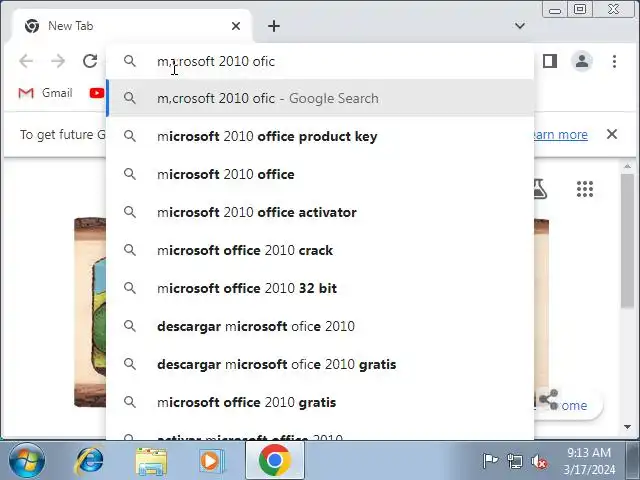Open a new tab with the plus icon
Viewport: 640px width, 480px height.
click(x=274, y=26)
